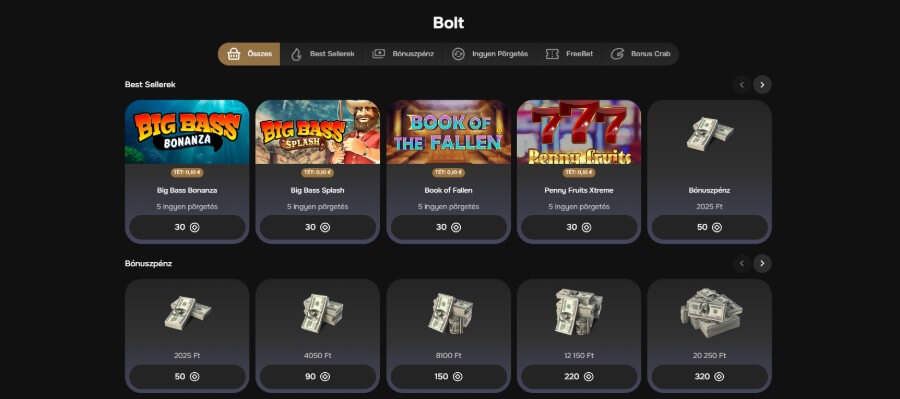The width and height of the screenshot is (900, 399).
Task: Open the Big Bass Bonanza game thumbnail
Action: pos(187,132)
